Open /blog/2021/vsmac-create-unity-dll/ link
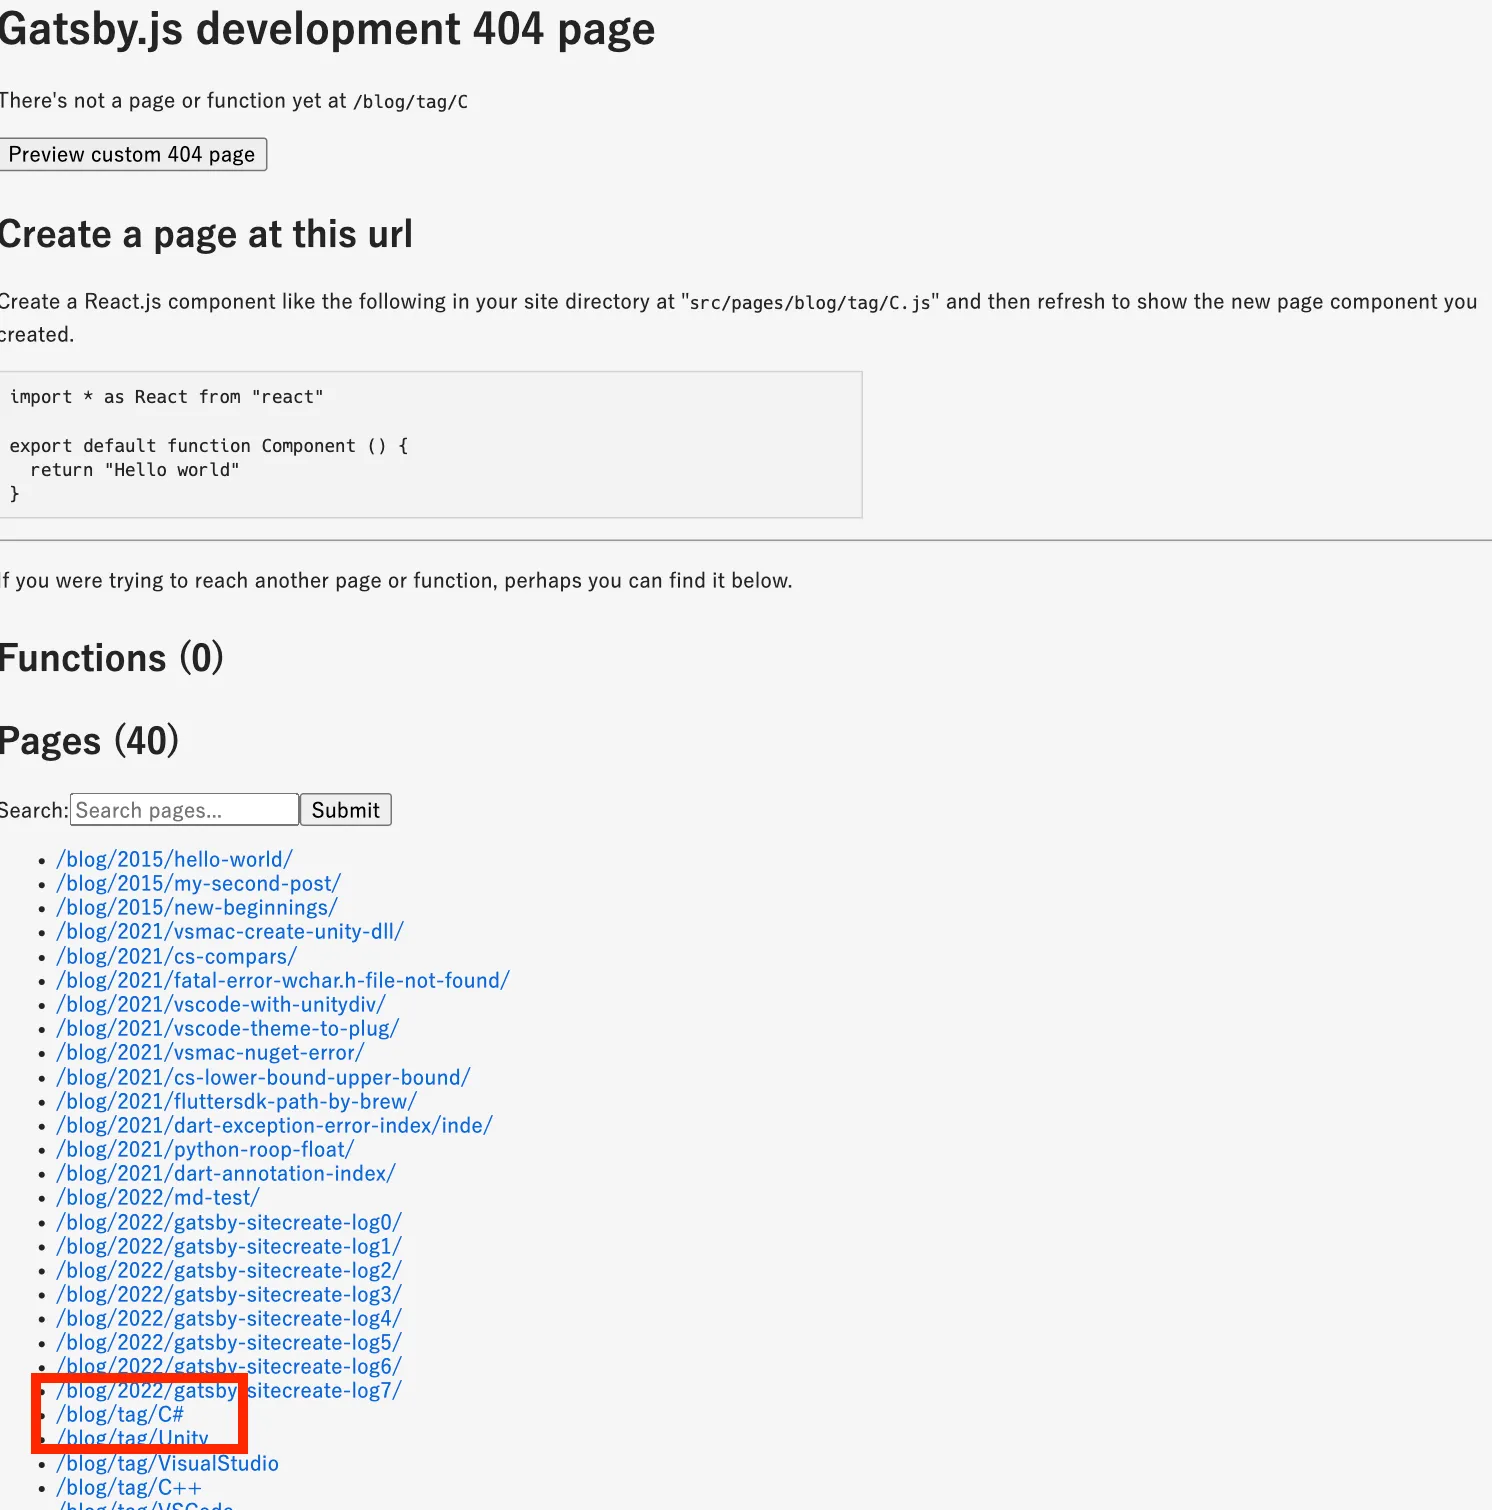The width and height of the screenshot is (1492, 1510). (x=230, y=932)
